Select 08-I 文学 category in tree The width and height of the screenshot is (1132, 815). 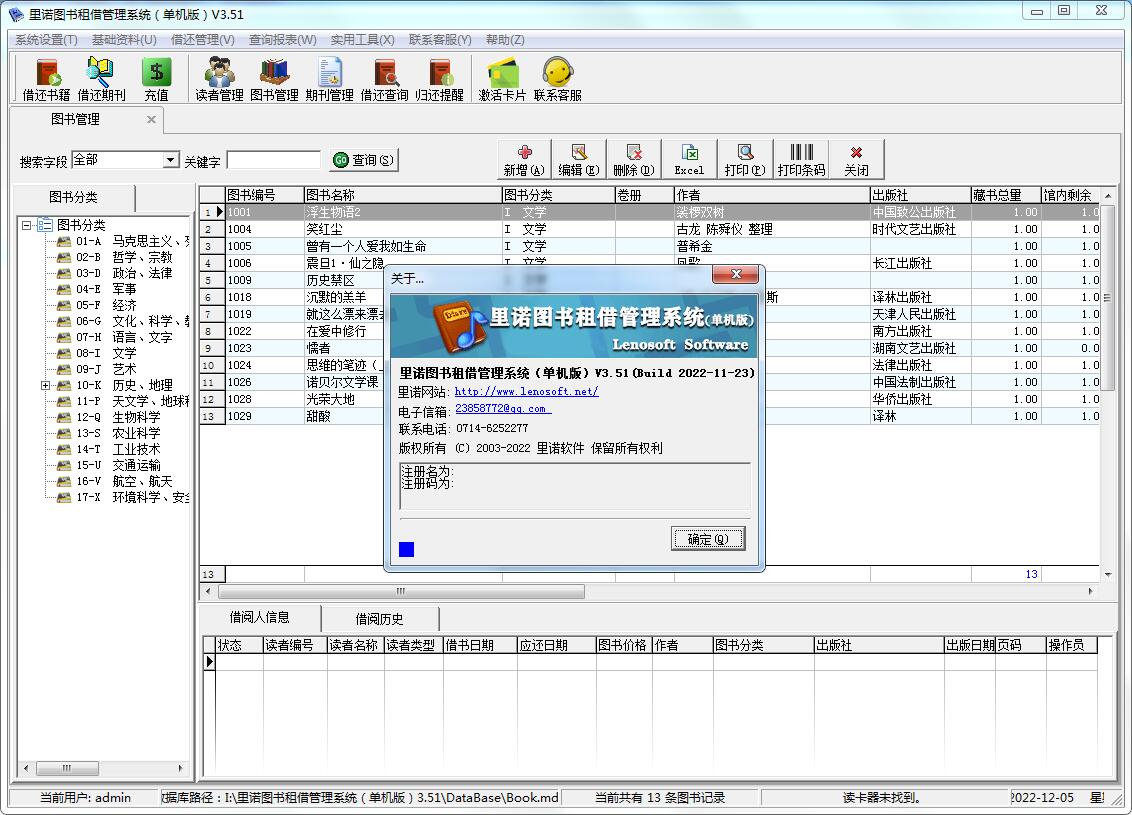coord(124,353)
